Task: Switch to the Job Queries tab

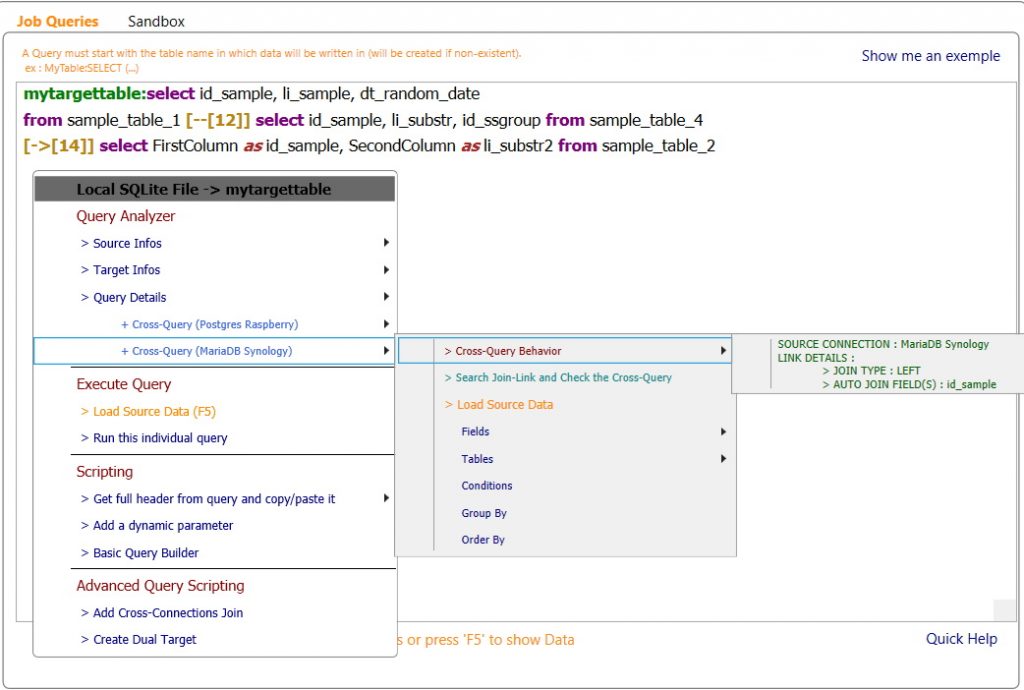Action: [x=57, y=22]
